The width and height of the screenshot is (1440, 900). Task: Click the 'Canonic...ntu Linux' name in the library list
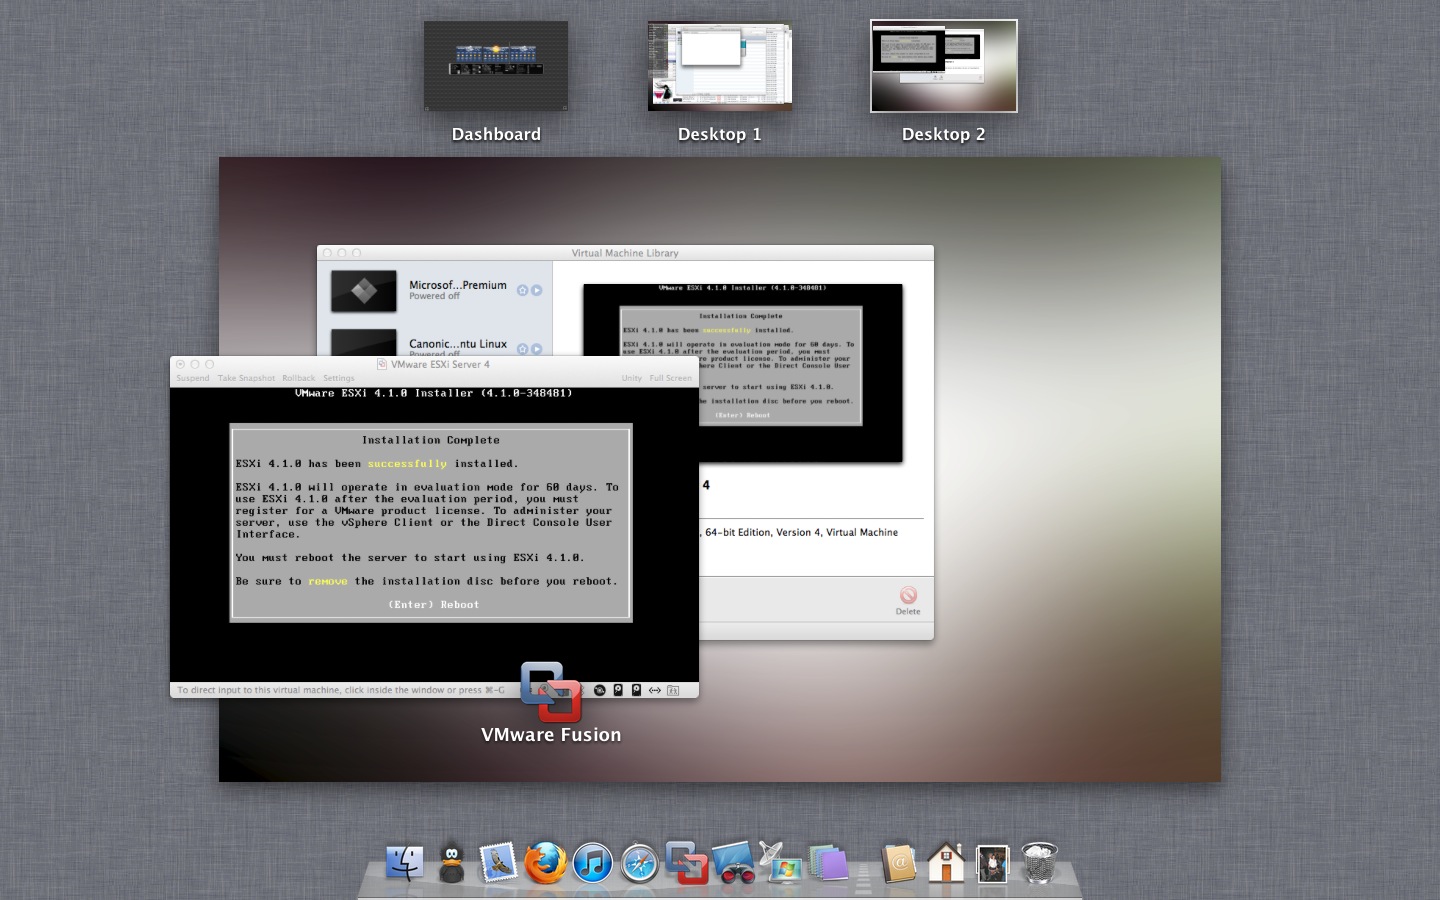click(458, 343)
